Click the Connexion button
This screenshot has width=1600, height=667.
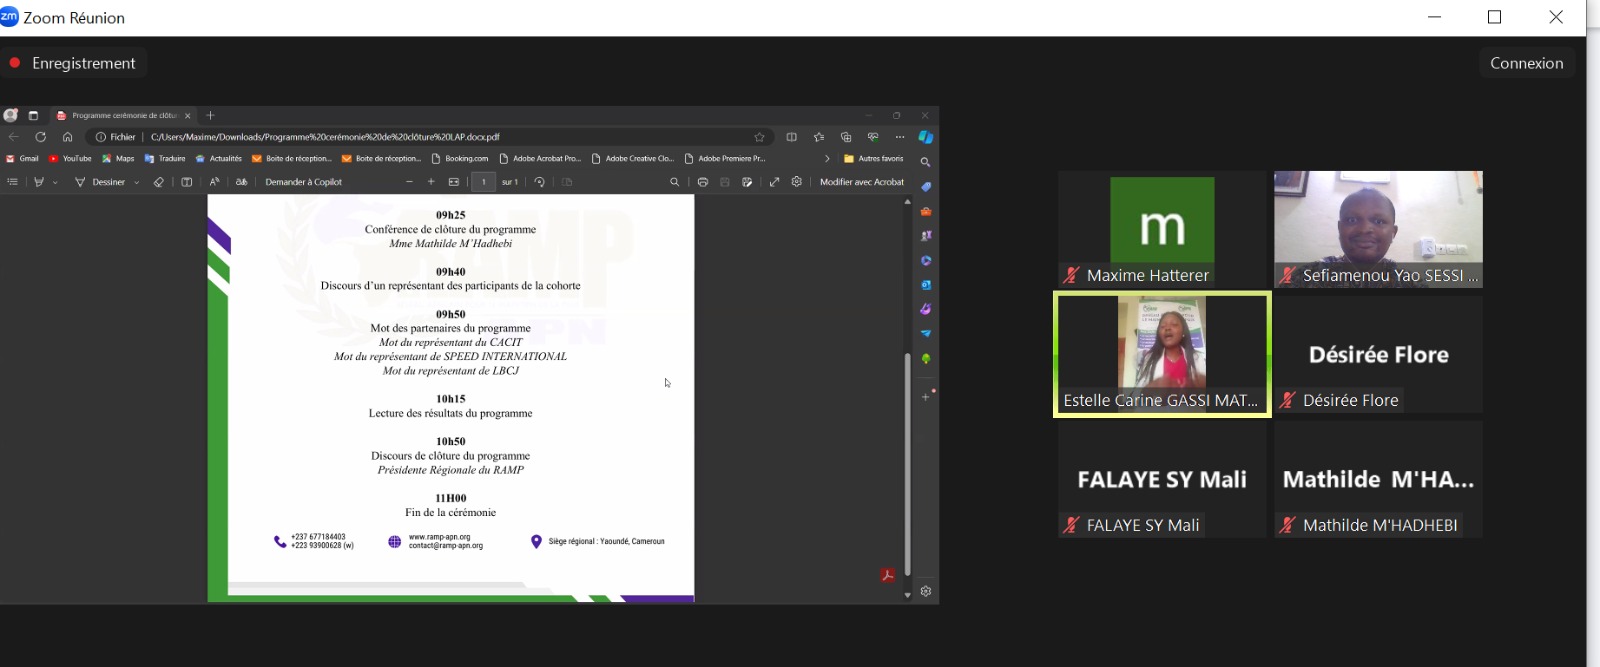(x=1526, y=63)
